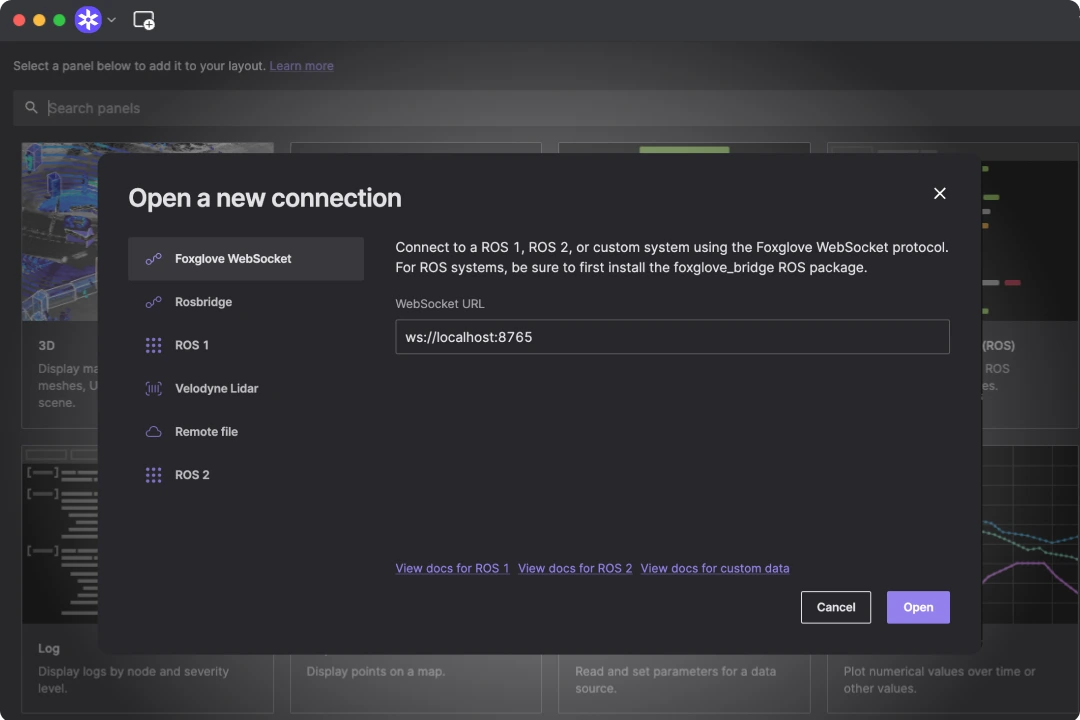This screenshot has width=1080, height=720.
Task: Open the View docs for ROS 1 link
Action: pyautogui.click(x=452, y=568)
